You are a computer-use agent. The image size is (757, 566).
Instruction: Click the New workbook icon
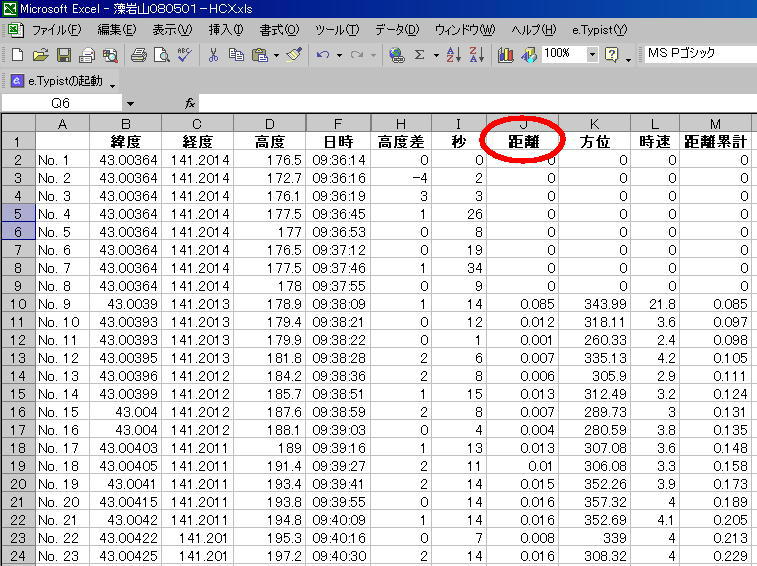click(17, 54)
